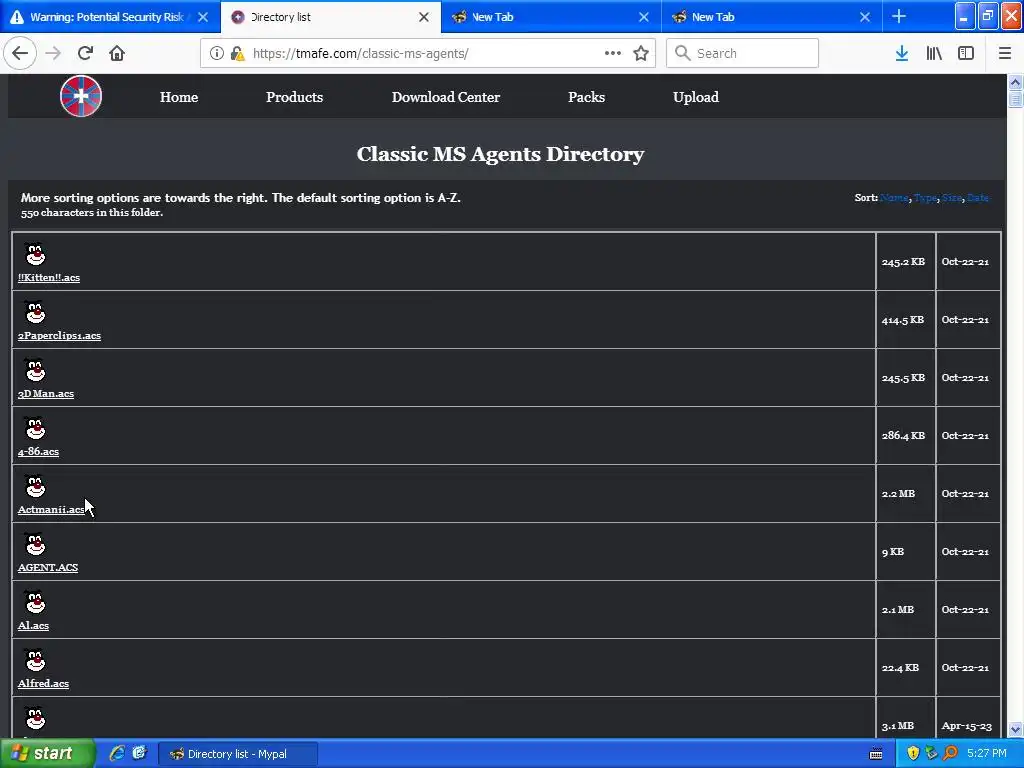Click the orange magnifier tray icon
The image size is (1024, 768).
[x=950, y=753]
